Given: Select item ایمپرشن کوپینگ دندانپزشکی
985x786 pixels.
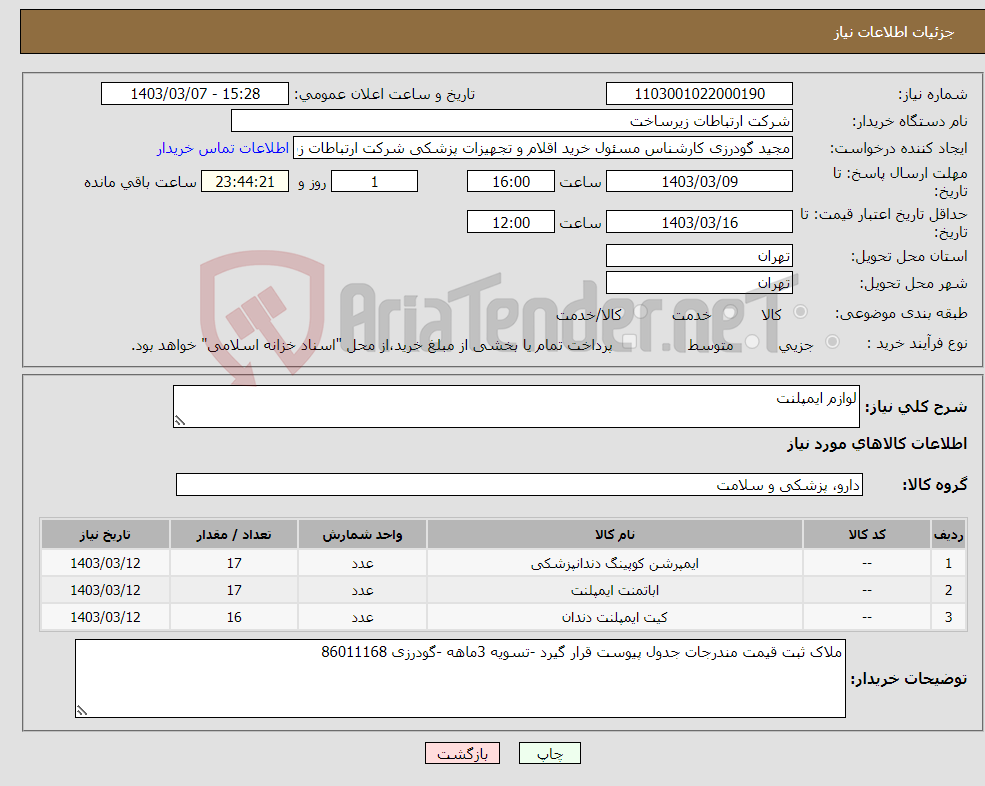Looking at the screenshot, I should 615,564.
